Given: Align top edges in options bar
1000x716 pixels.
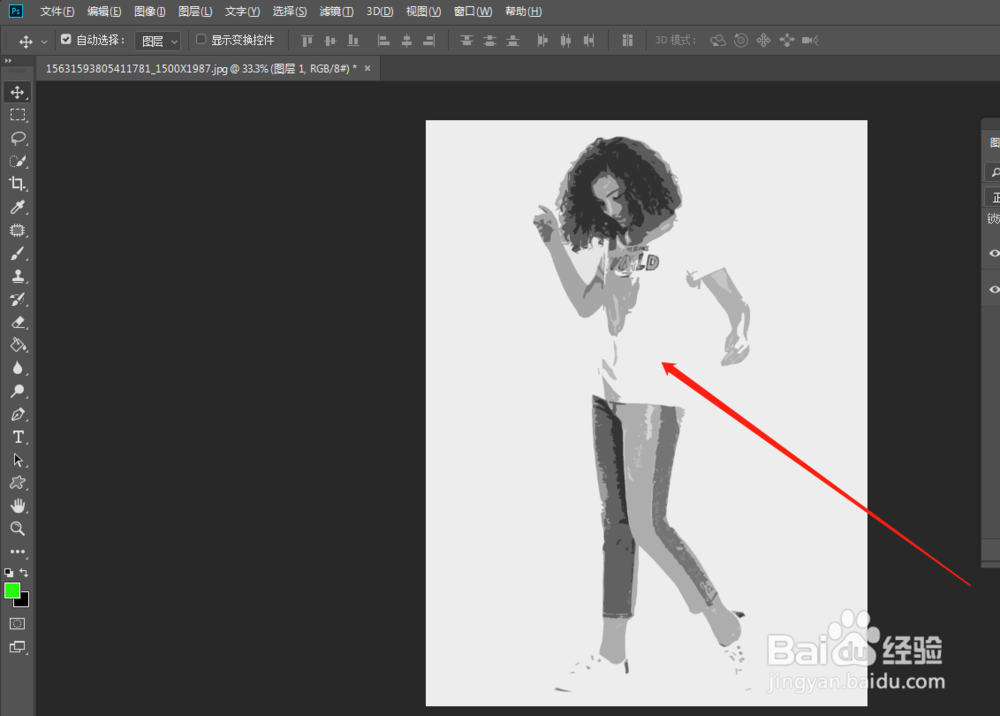Looking at the screenshot, I should (x=307, y=41).
